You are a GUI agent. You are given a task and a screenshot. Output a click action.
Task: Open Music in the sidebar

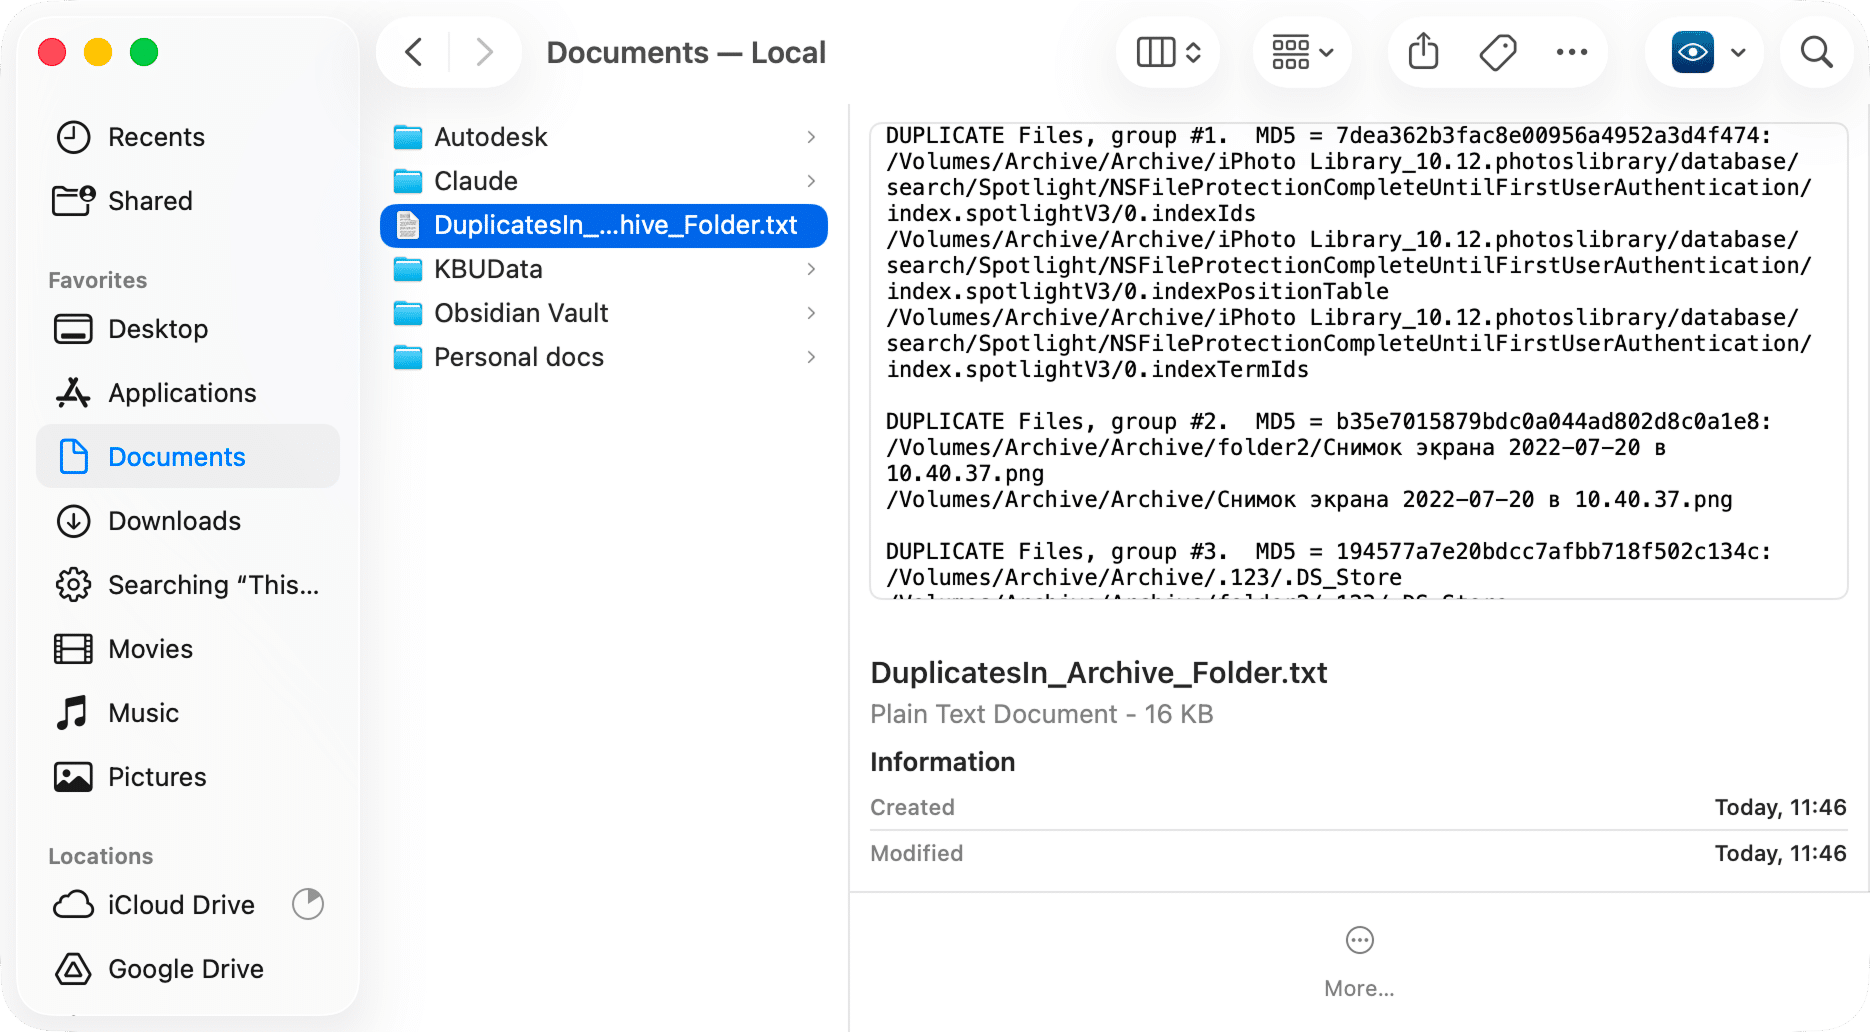[x=188, y=713]
